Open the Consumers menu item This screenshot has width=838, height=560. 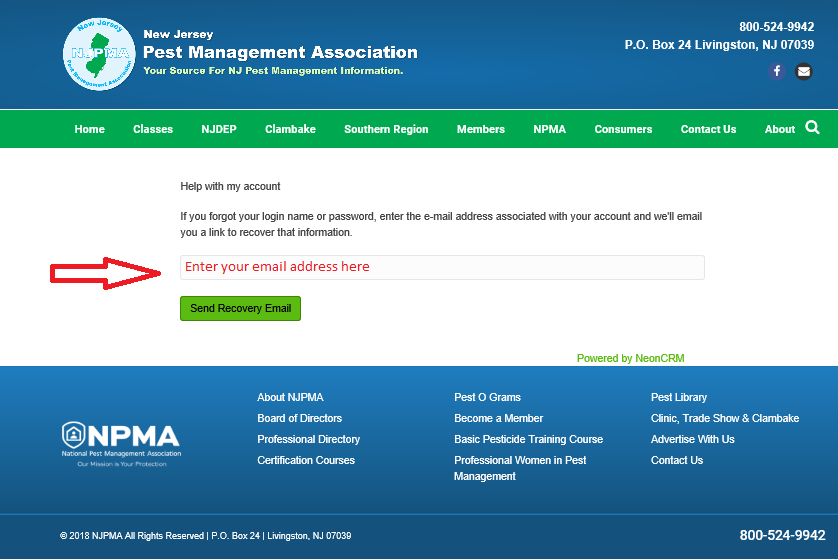(x=623, y=129)
